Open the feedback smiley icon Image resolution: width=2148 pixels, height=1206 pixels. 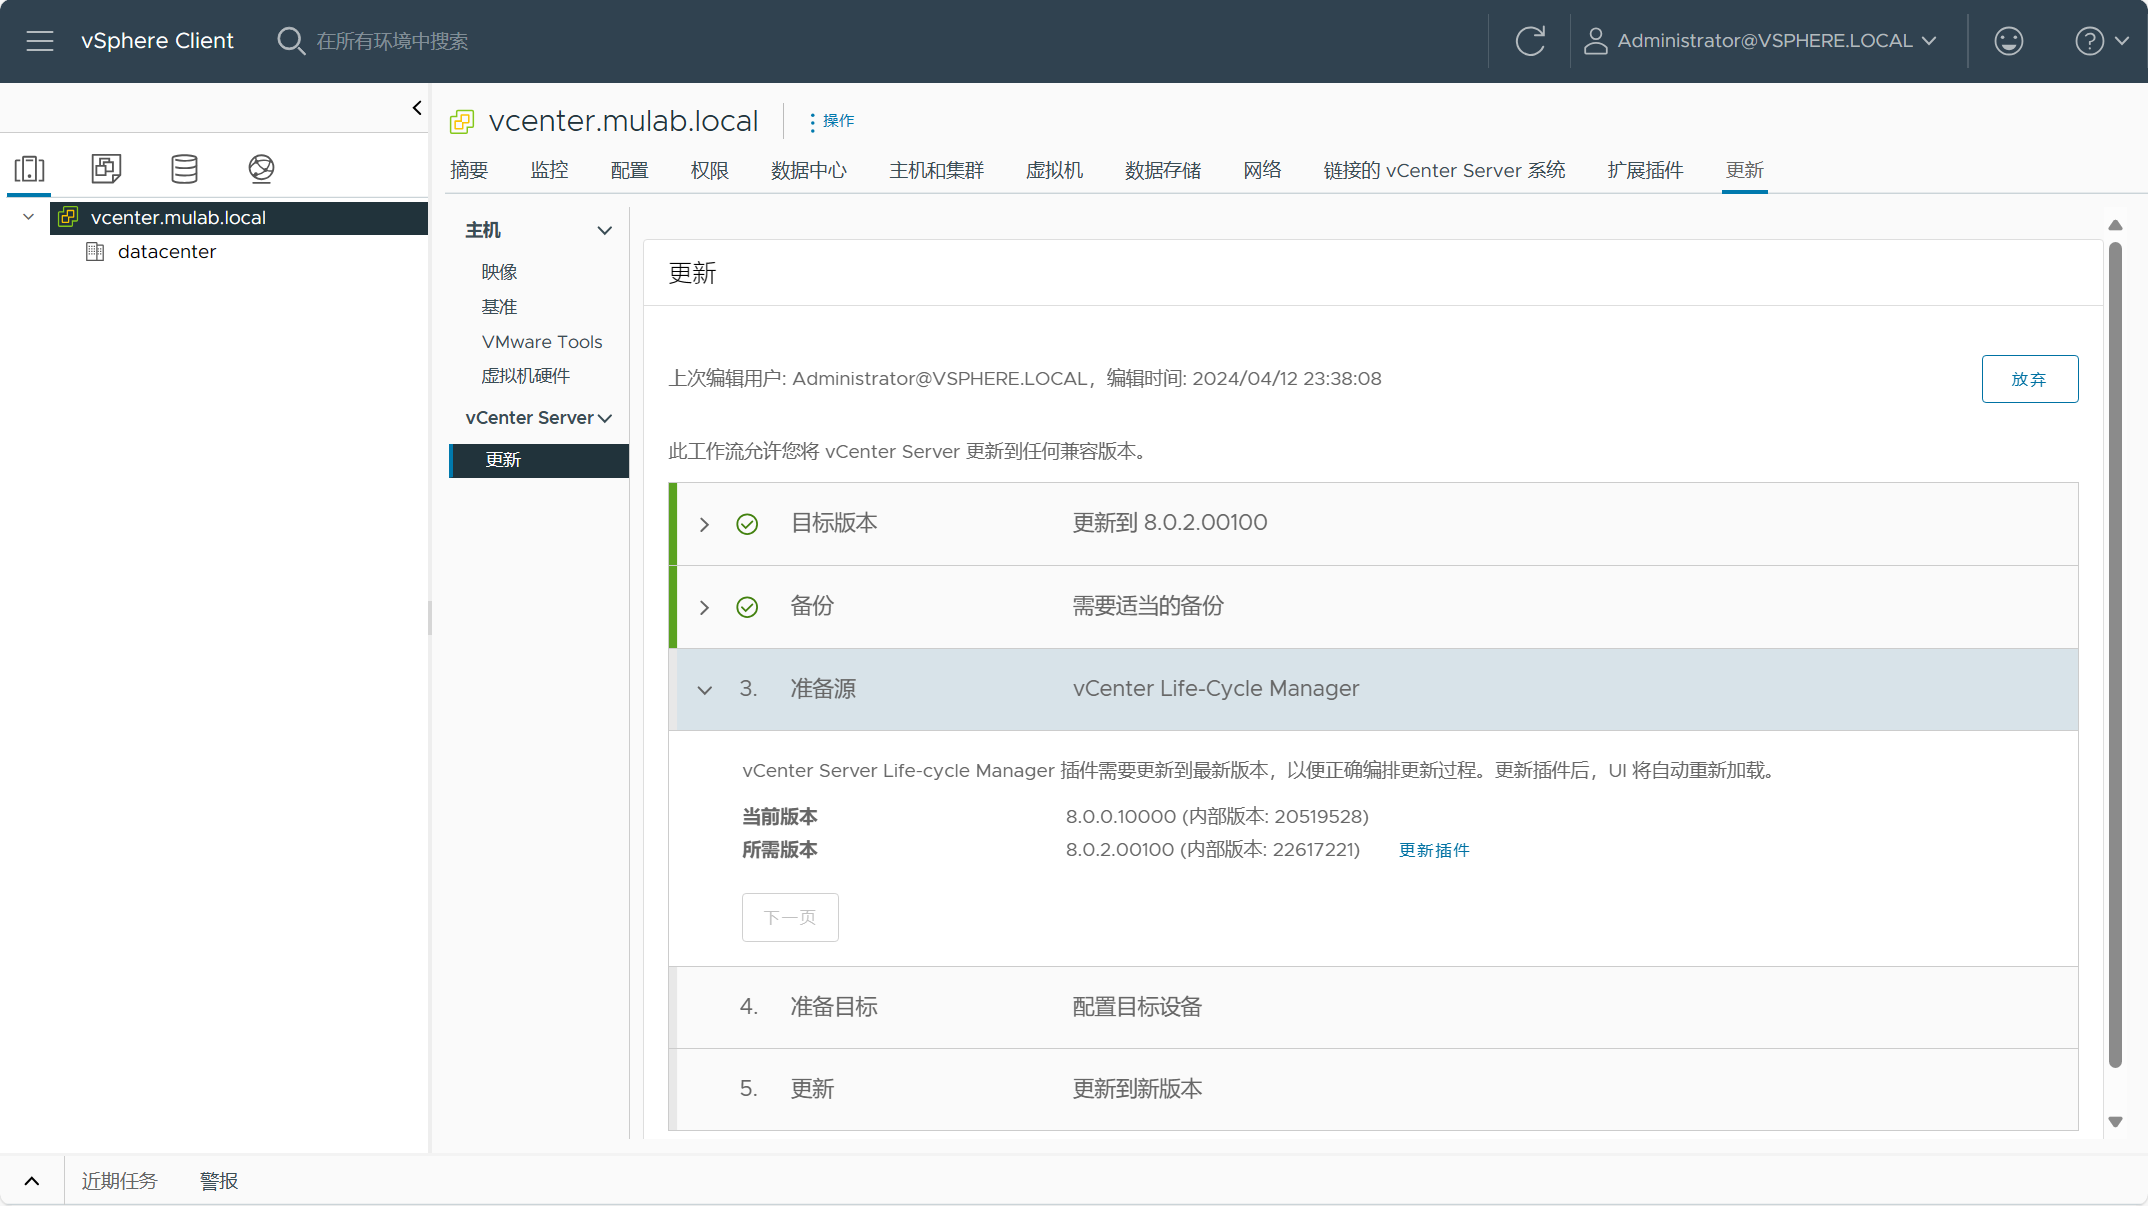[2008, 41]
